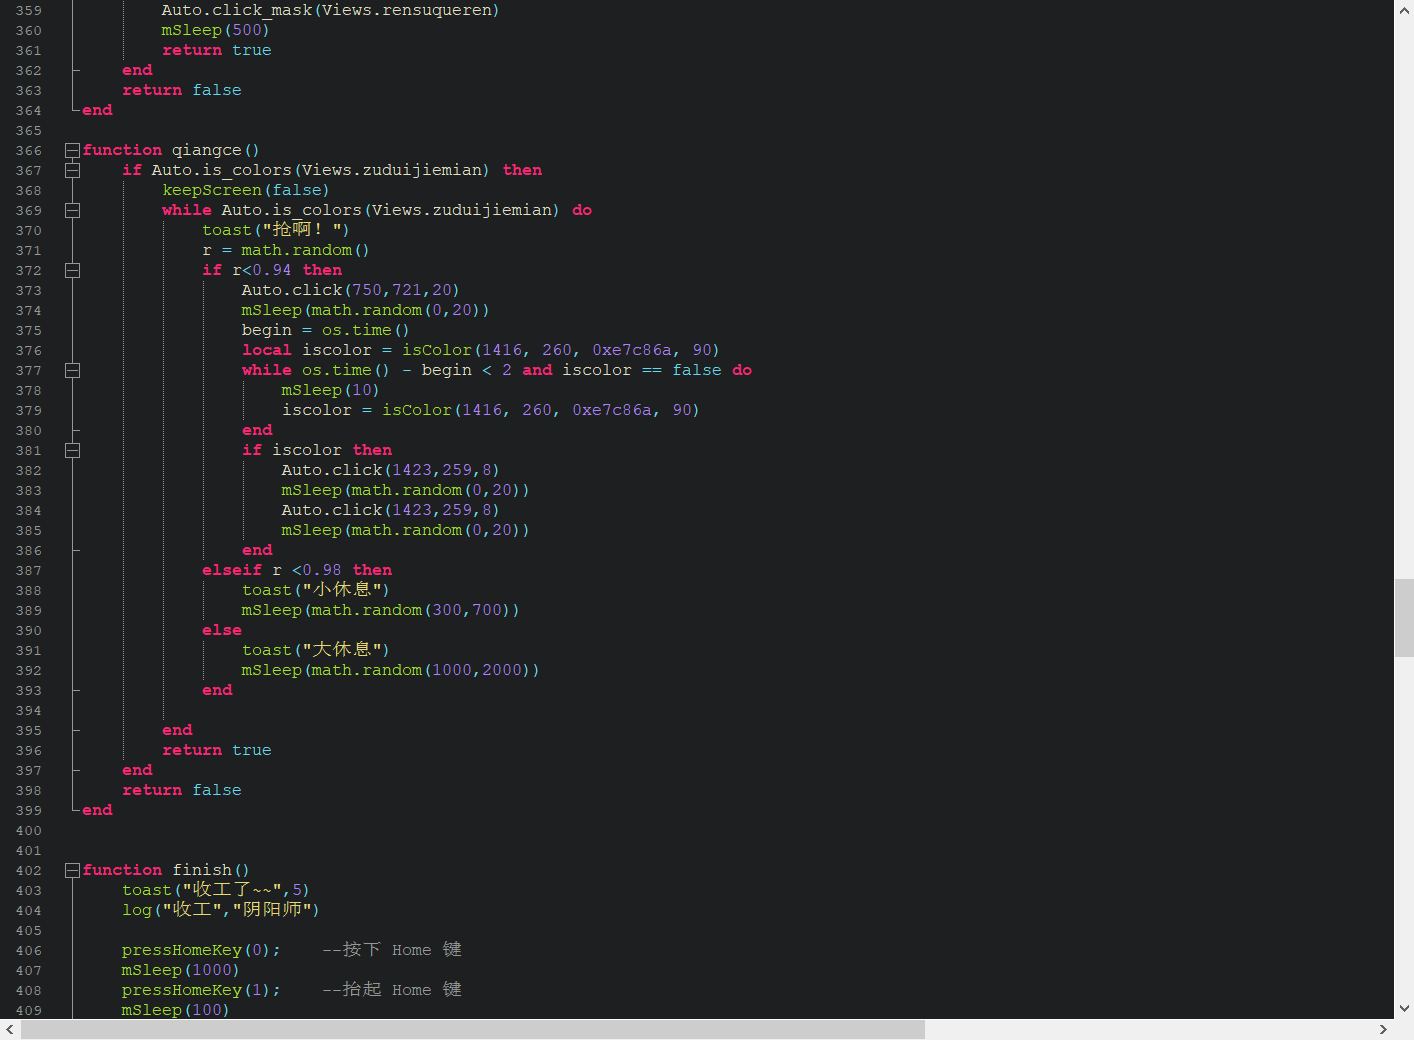Click 'pressHomeKey(0);' on line 406
This screenshot has height=1040, width=1414.
point(202,950)
